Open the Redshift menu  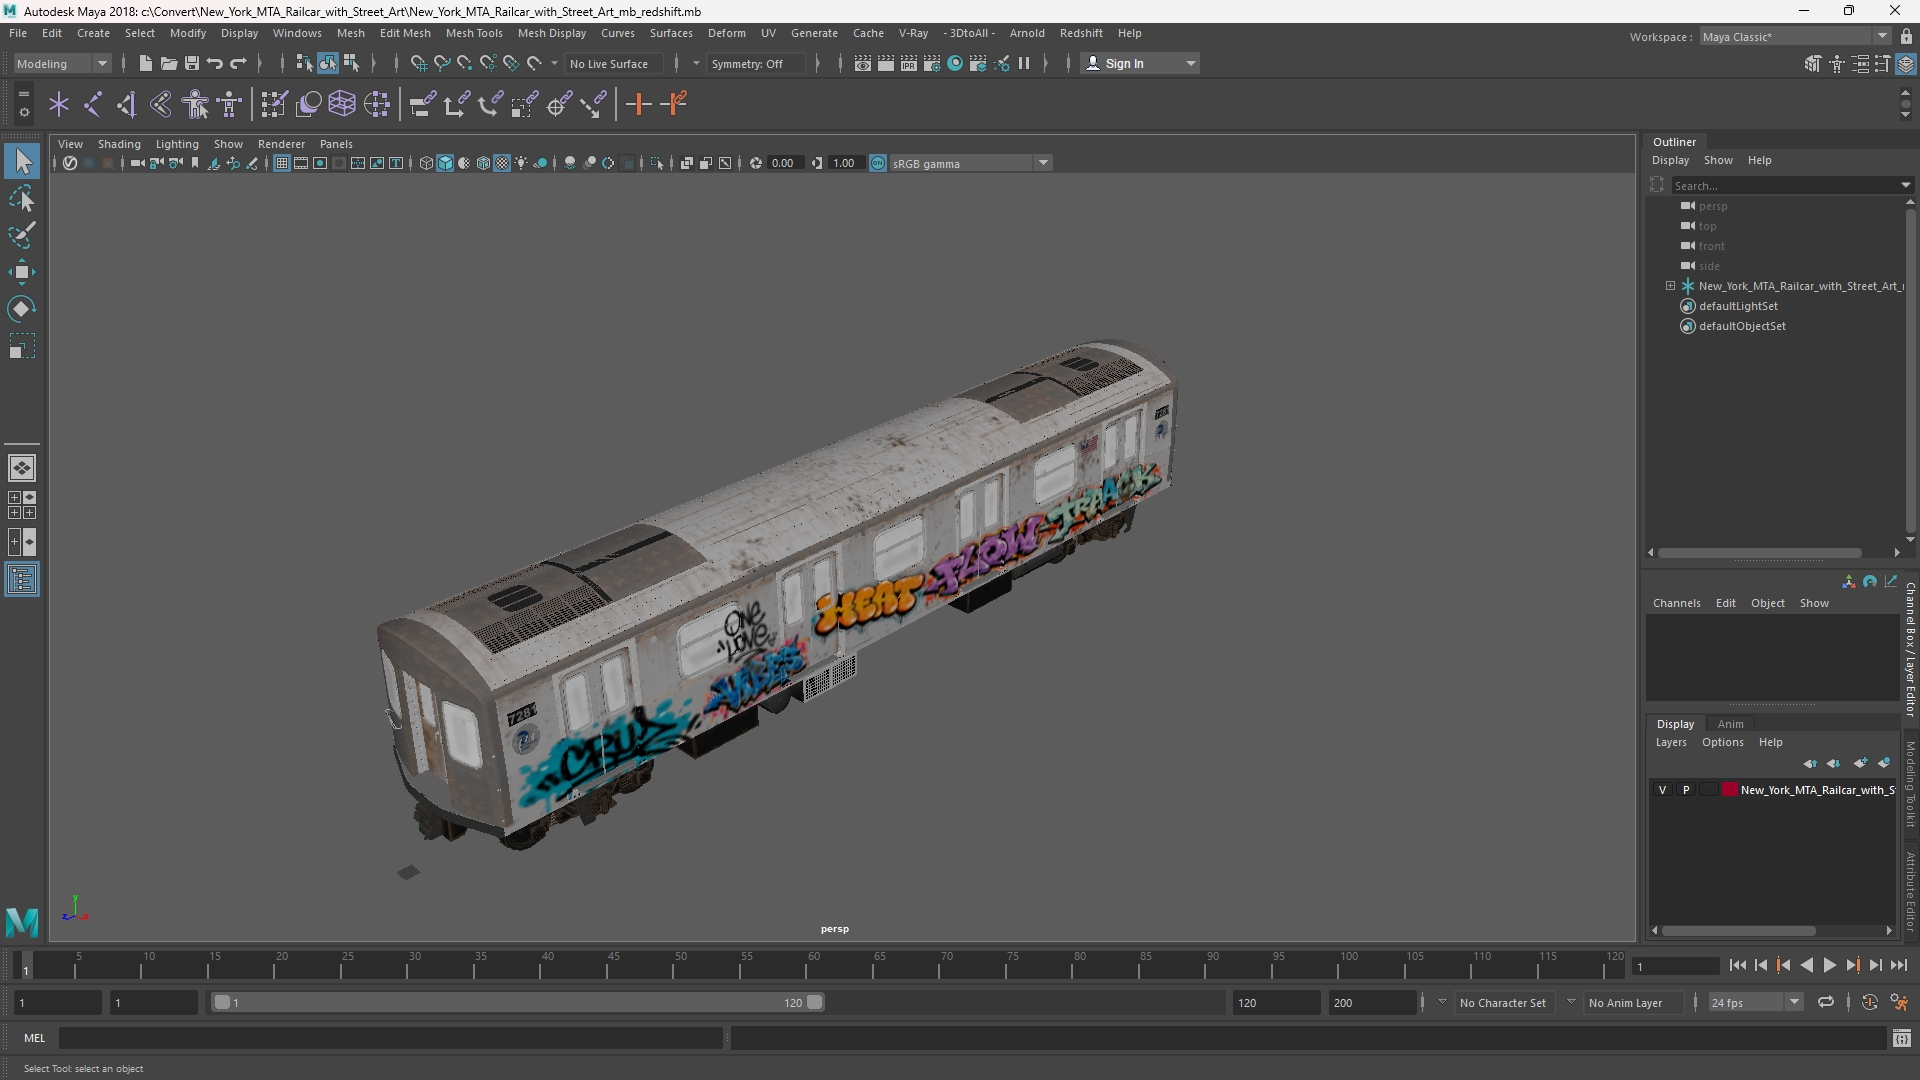(x=1081, y=33)
